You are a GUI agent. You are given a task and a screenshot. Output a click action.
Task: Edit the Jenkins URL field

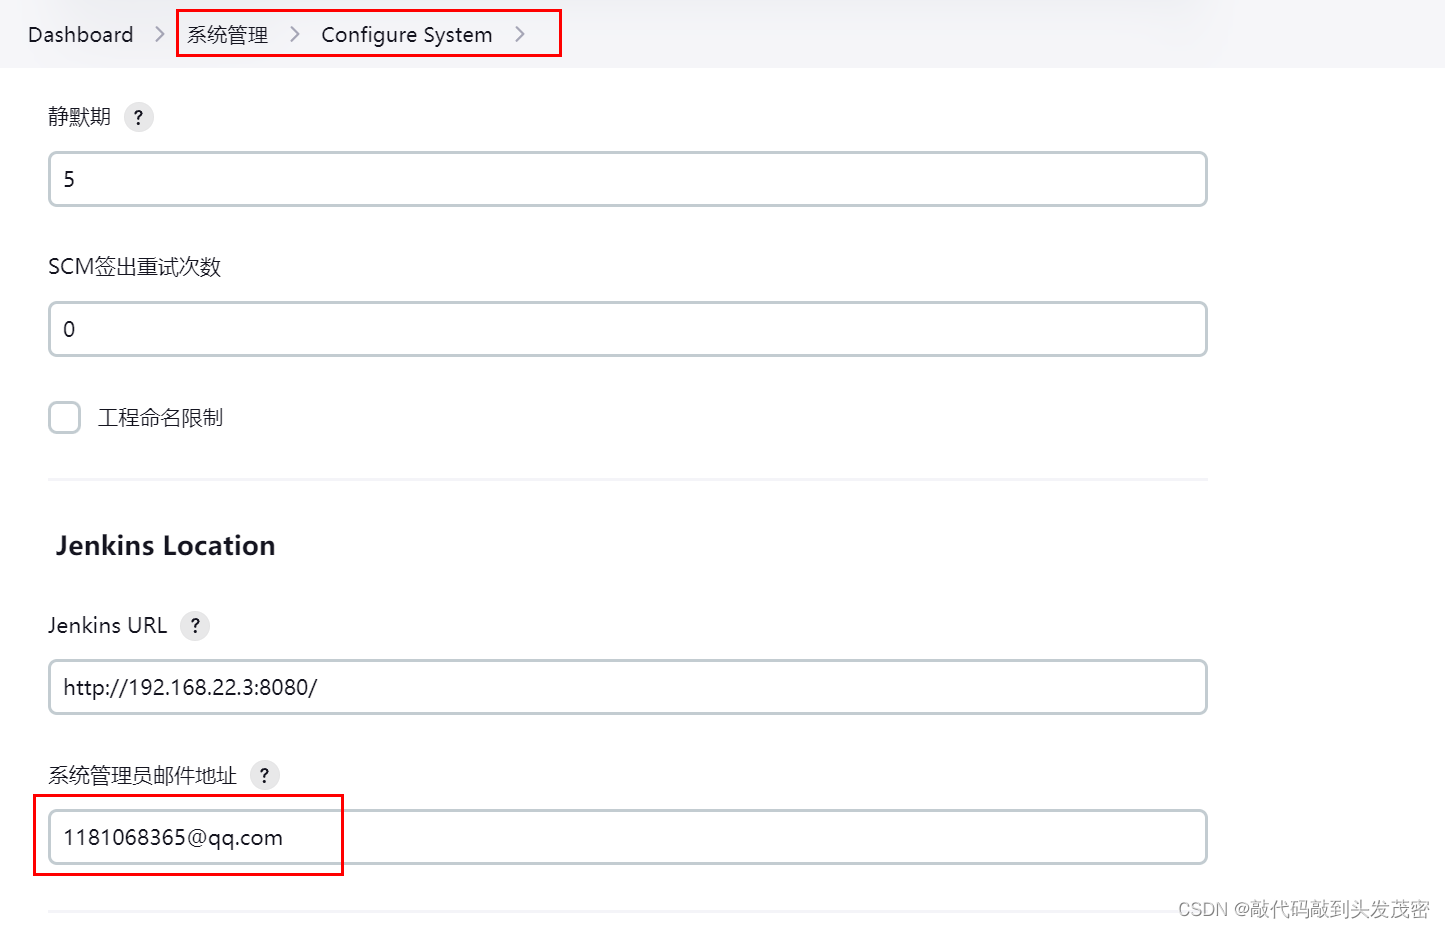[628, 687]
